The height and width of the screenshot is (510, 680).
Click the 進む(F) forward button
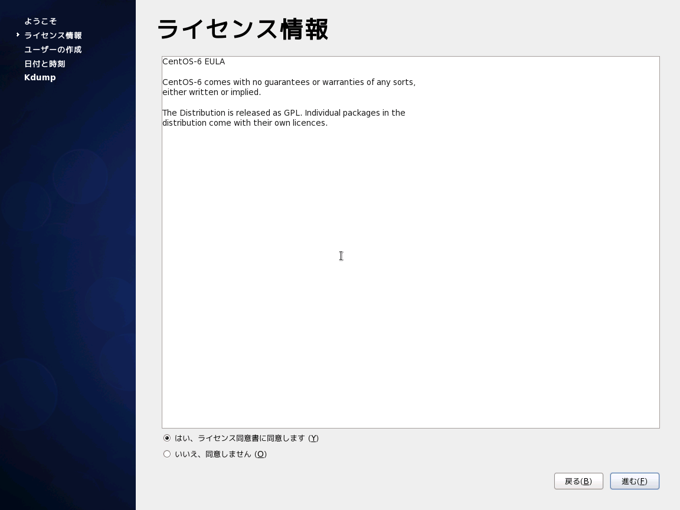(634, 481)
